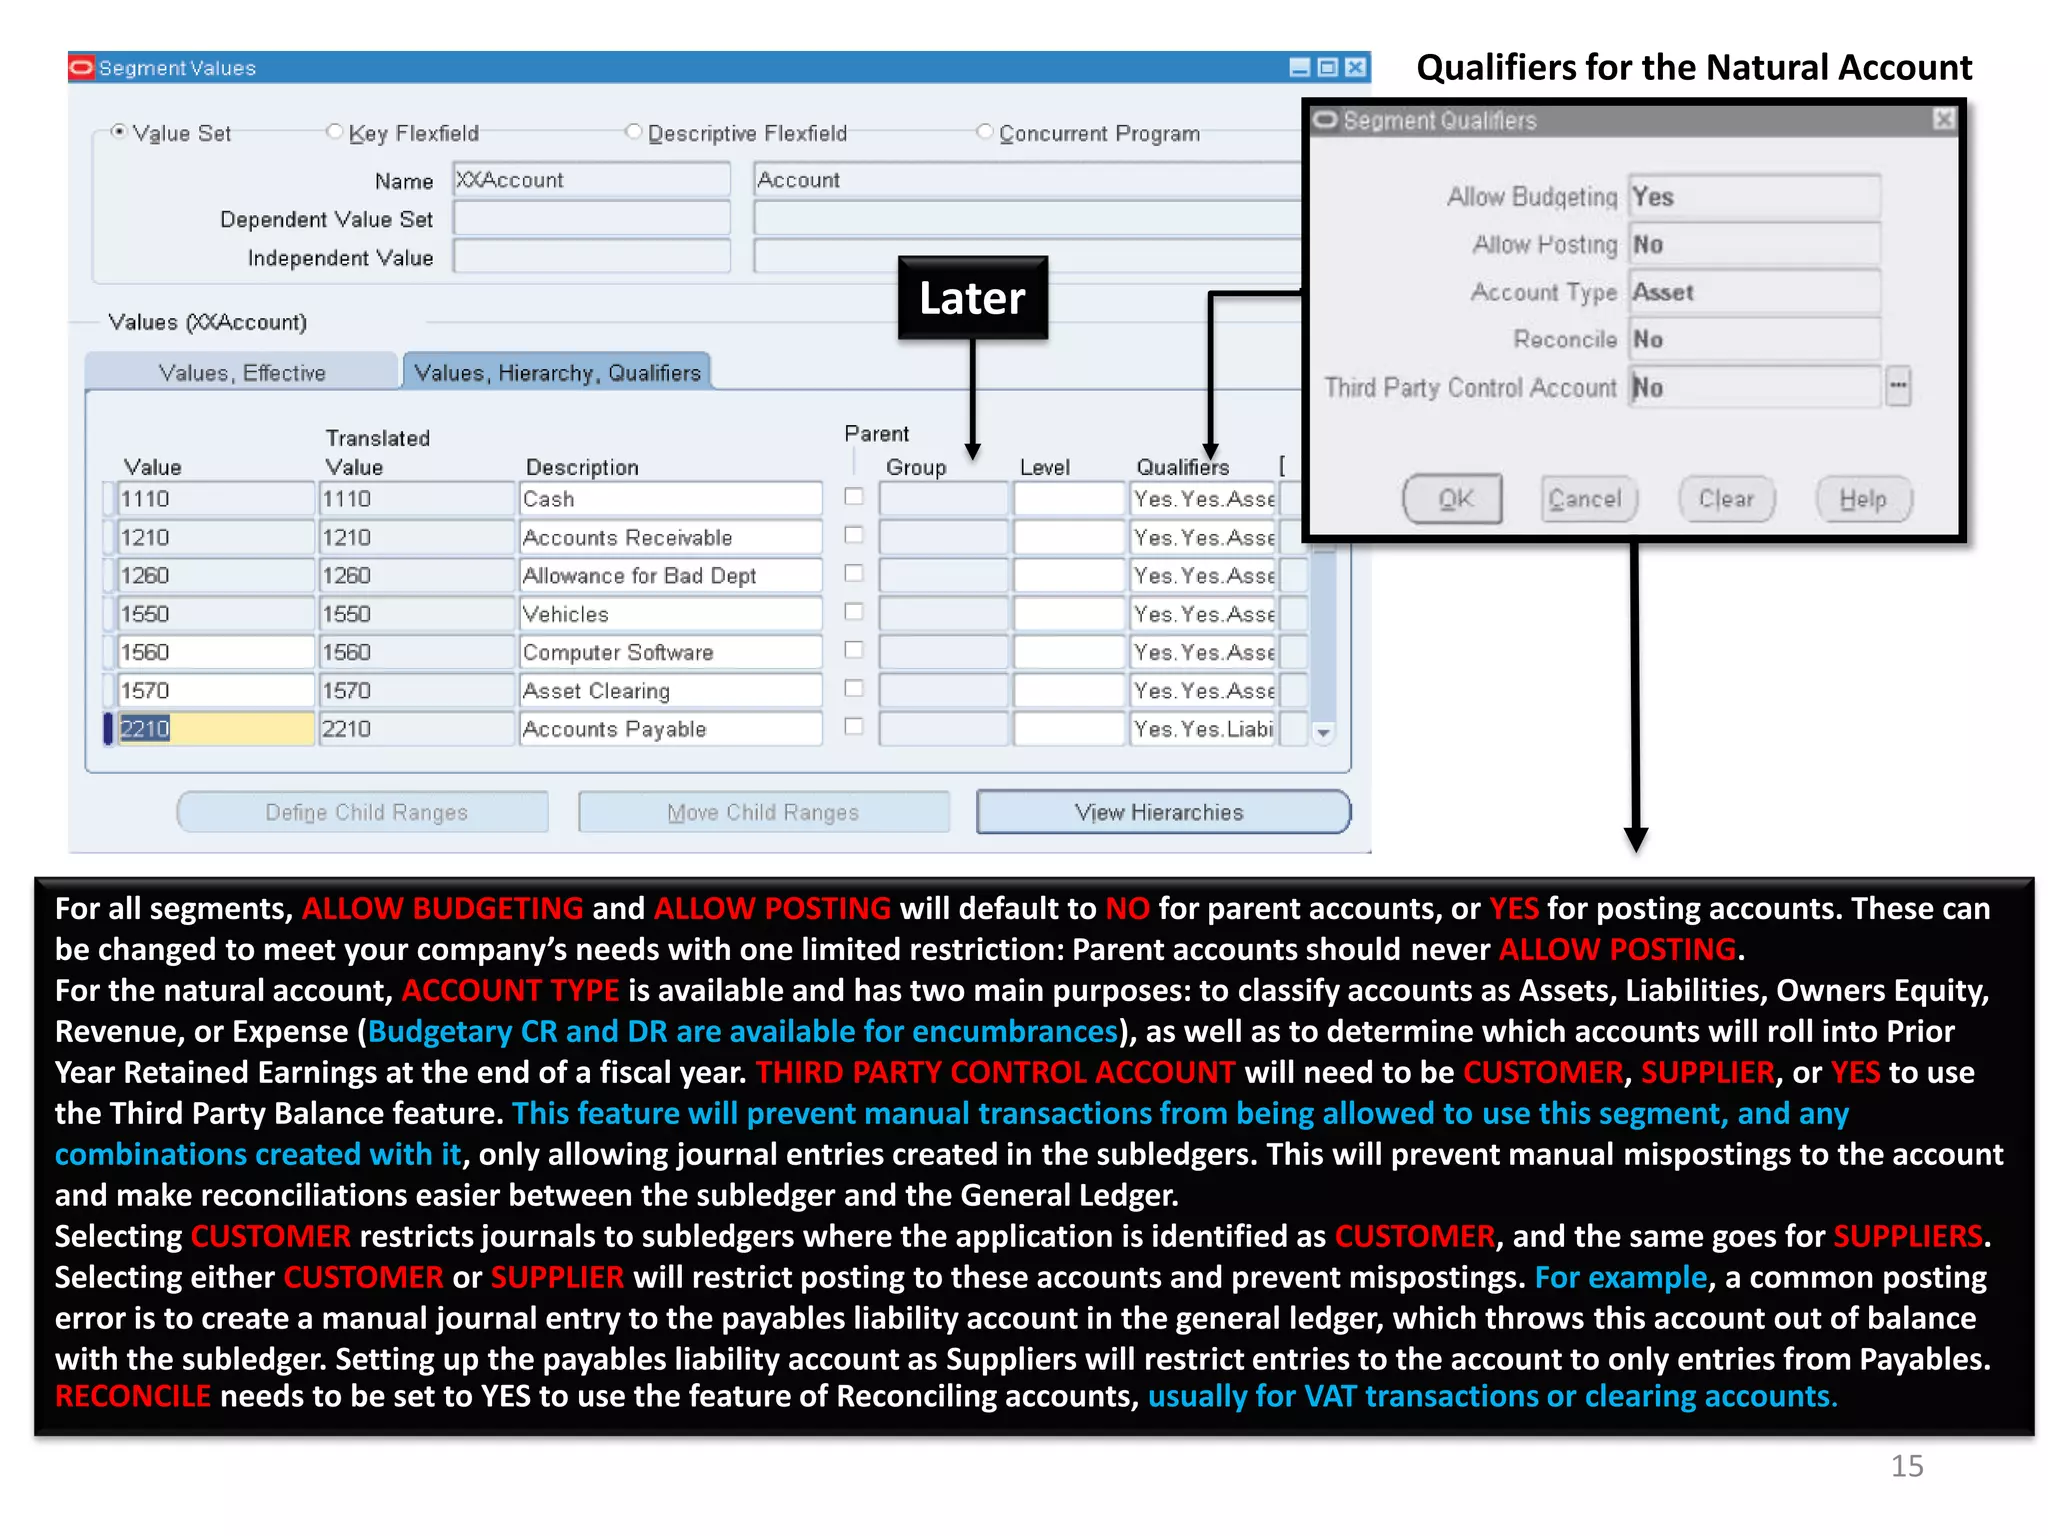
Task: Click Third Party Control Account field
Action: [1754, 387]
